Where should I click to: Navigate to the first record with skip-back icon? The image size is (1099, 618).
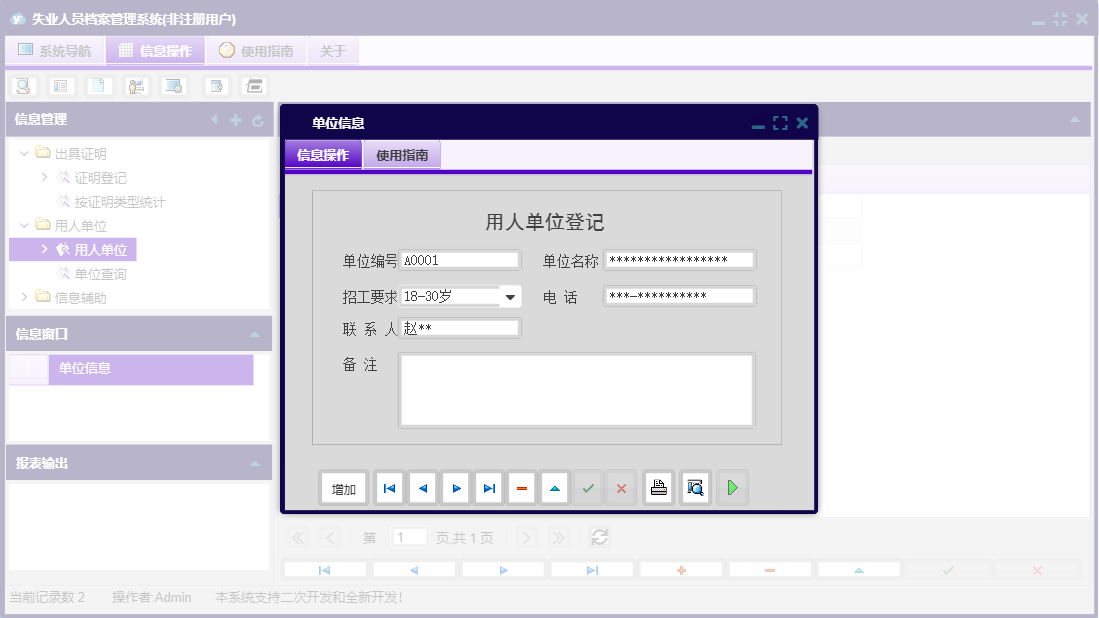coord(389,488)
